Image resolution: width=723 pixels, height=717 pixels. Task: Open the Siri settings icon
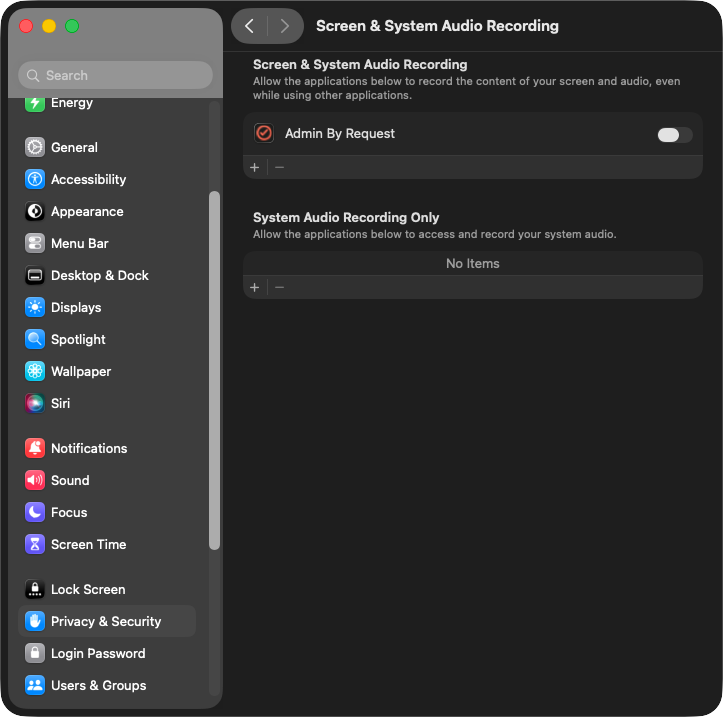35,403
